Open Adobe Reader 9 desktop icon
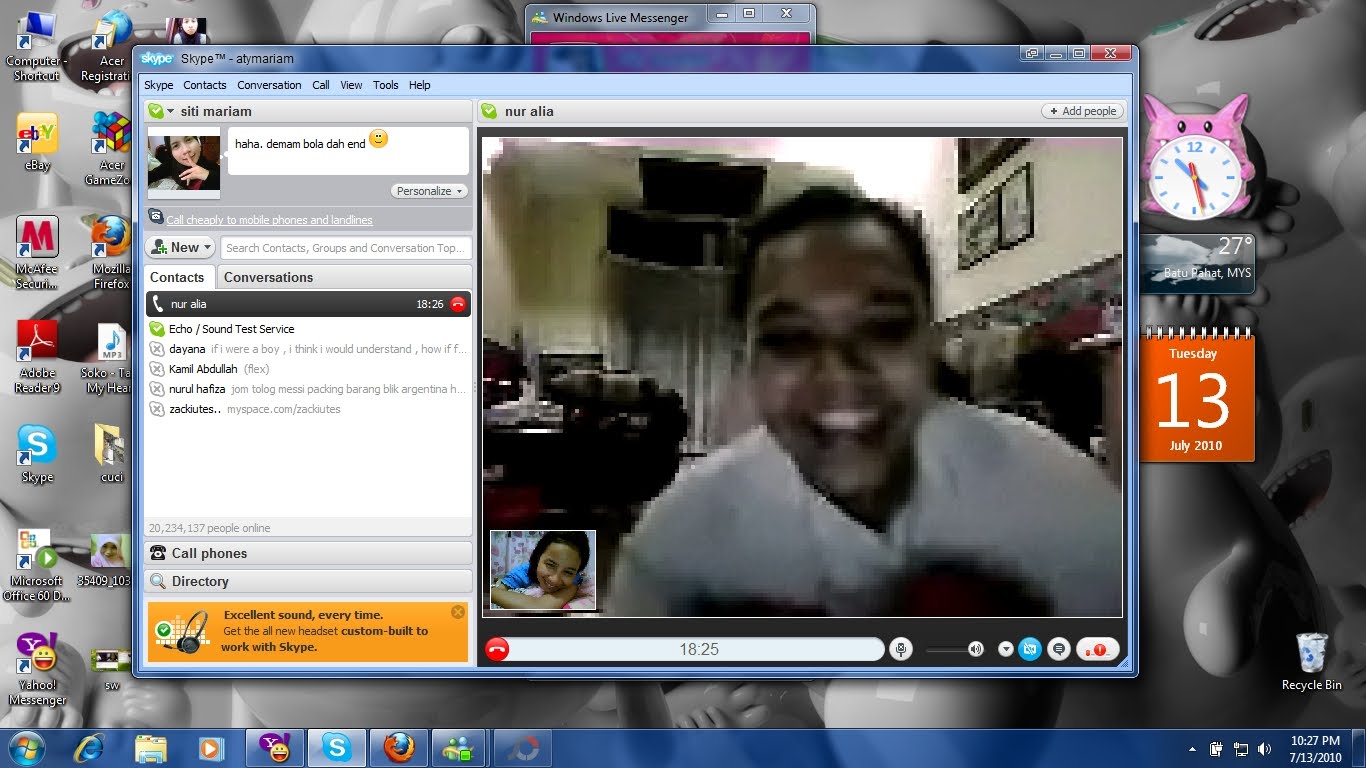1366x768 pixels. pos(37,357)
